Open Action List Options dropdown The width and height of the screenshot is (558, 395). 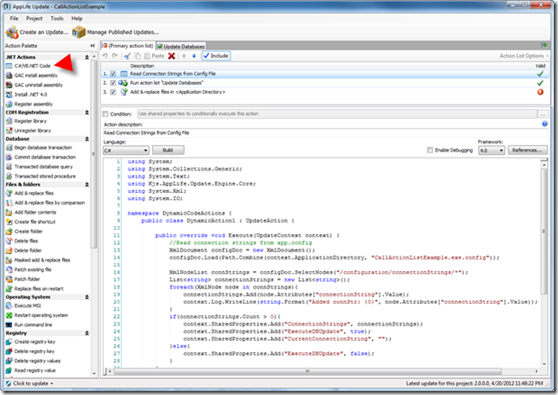click(524, 56)
